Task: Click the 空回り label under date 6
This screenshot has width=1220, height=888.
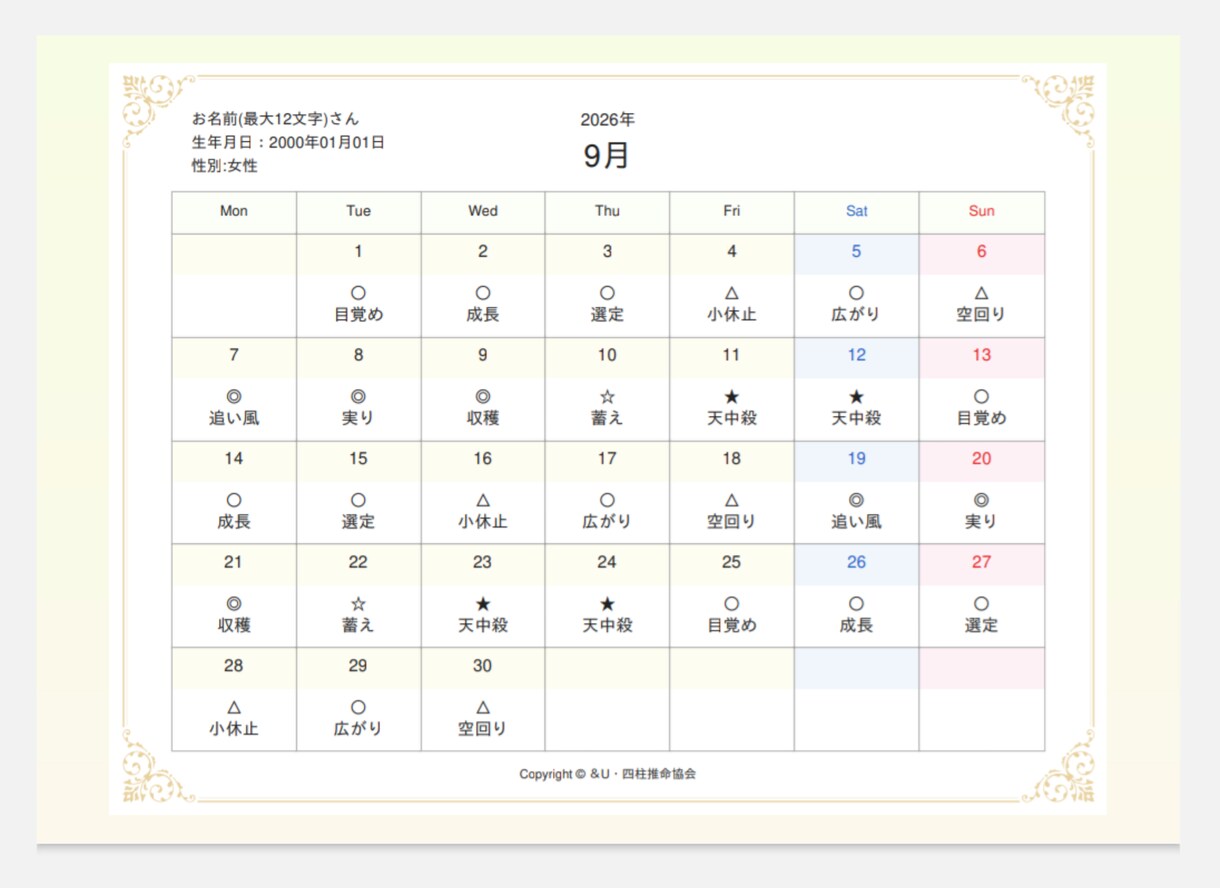Action: pyautogui.click(x=981, y=314)
